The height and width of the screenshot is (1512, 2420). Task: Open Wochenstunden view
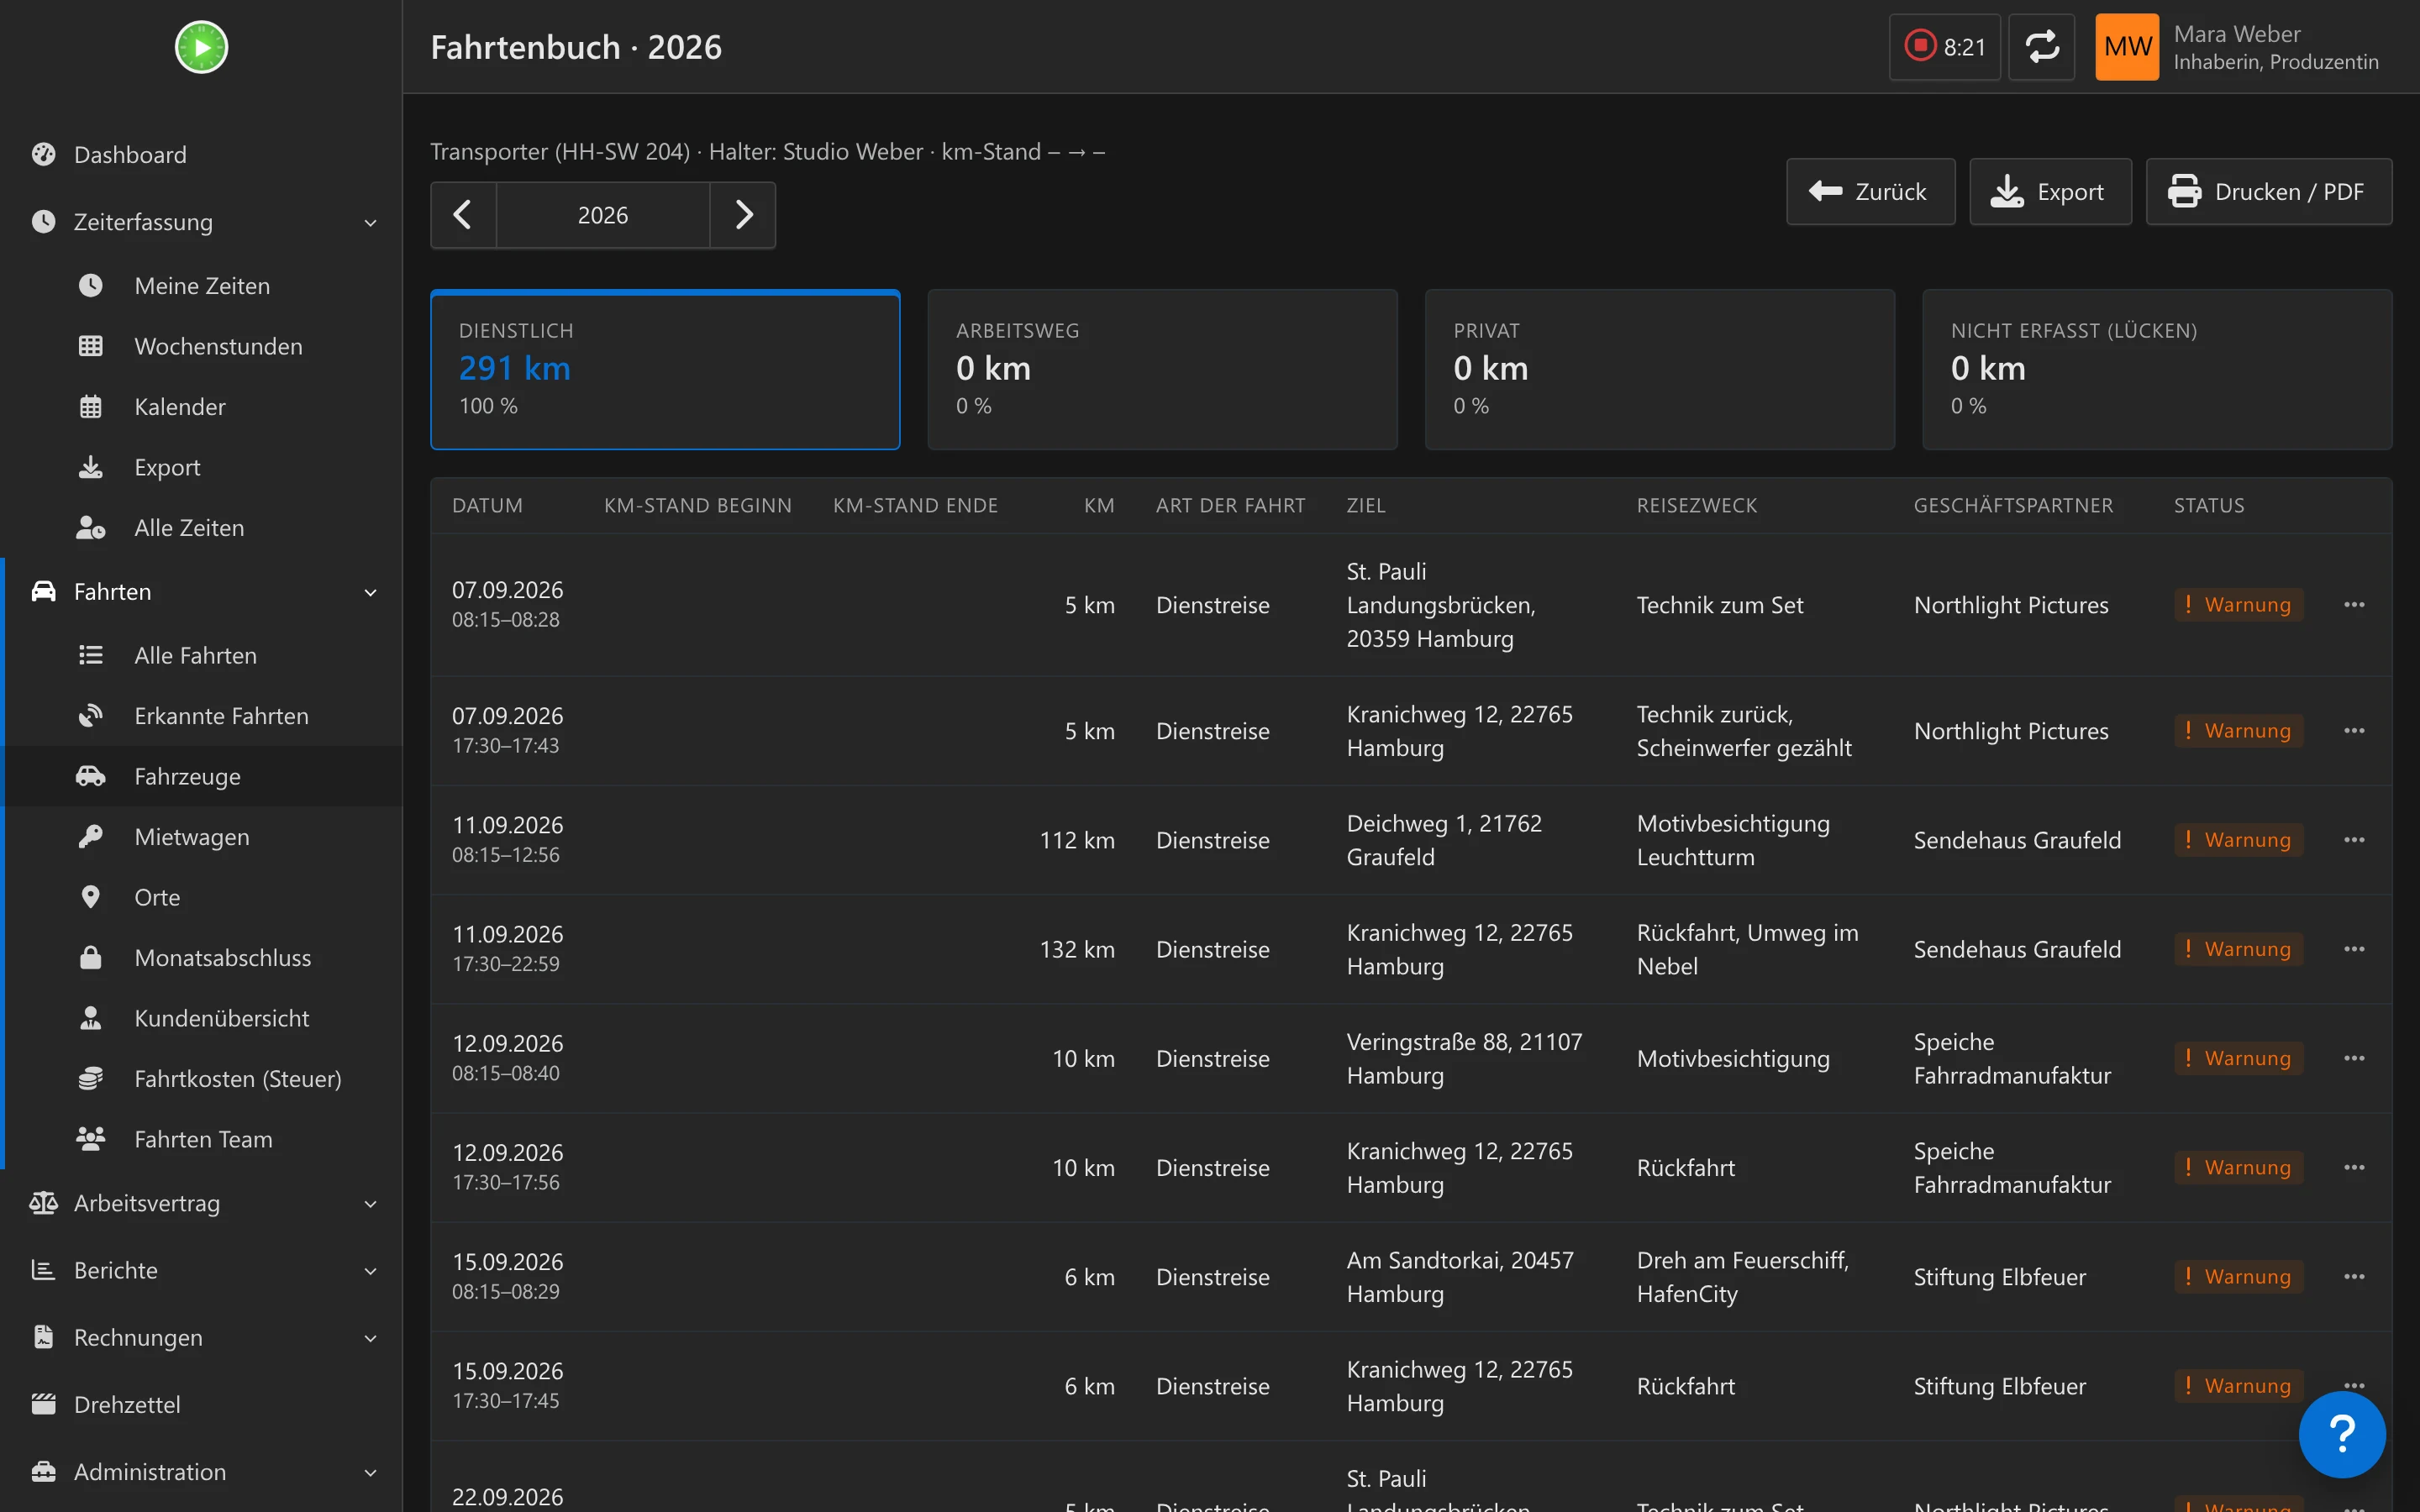click(x=202, y=346)
